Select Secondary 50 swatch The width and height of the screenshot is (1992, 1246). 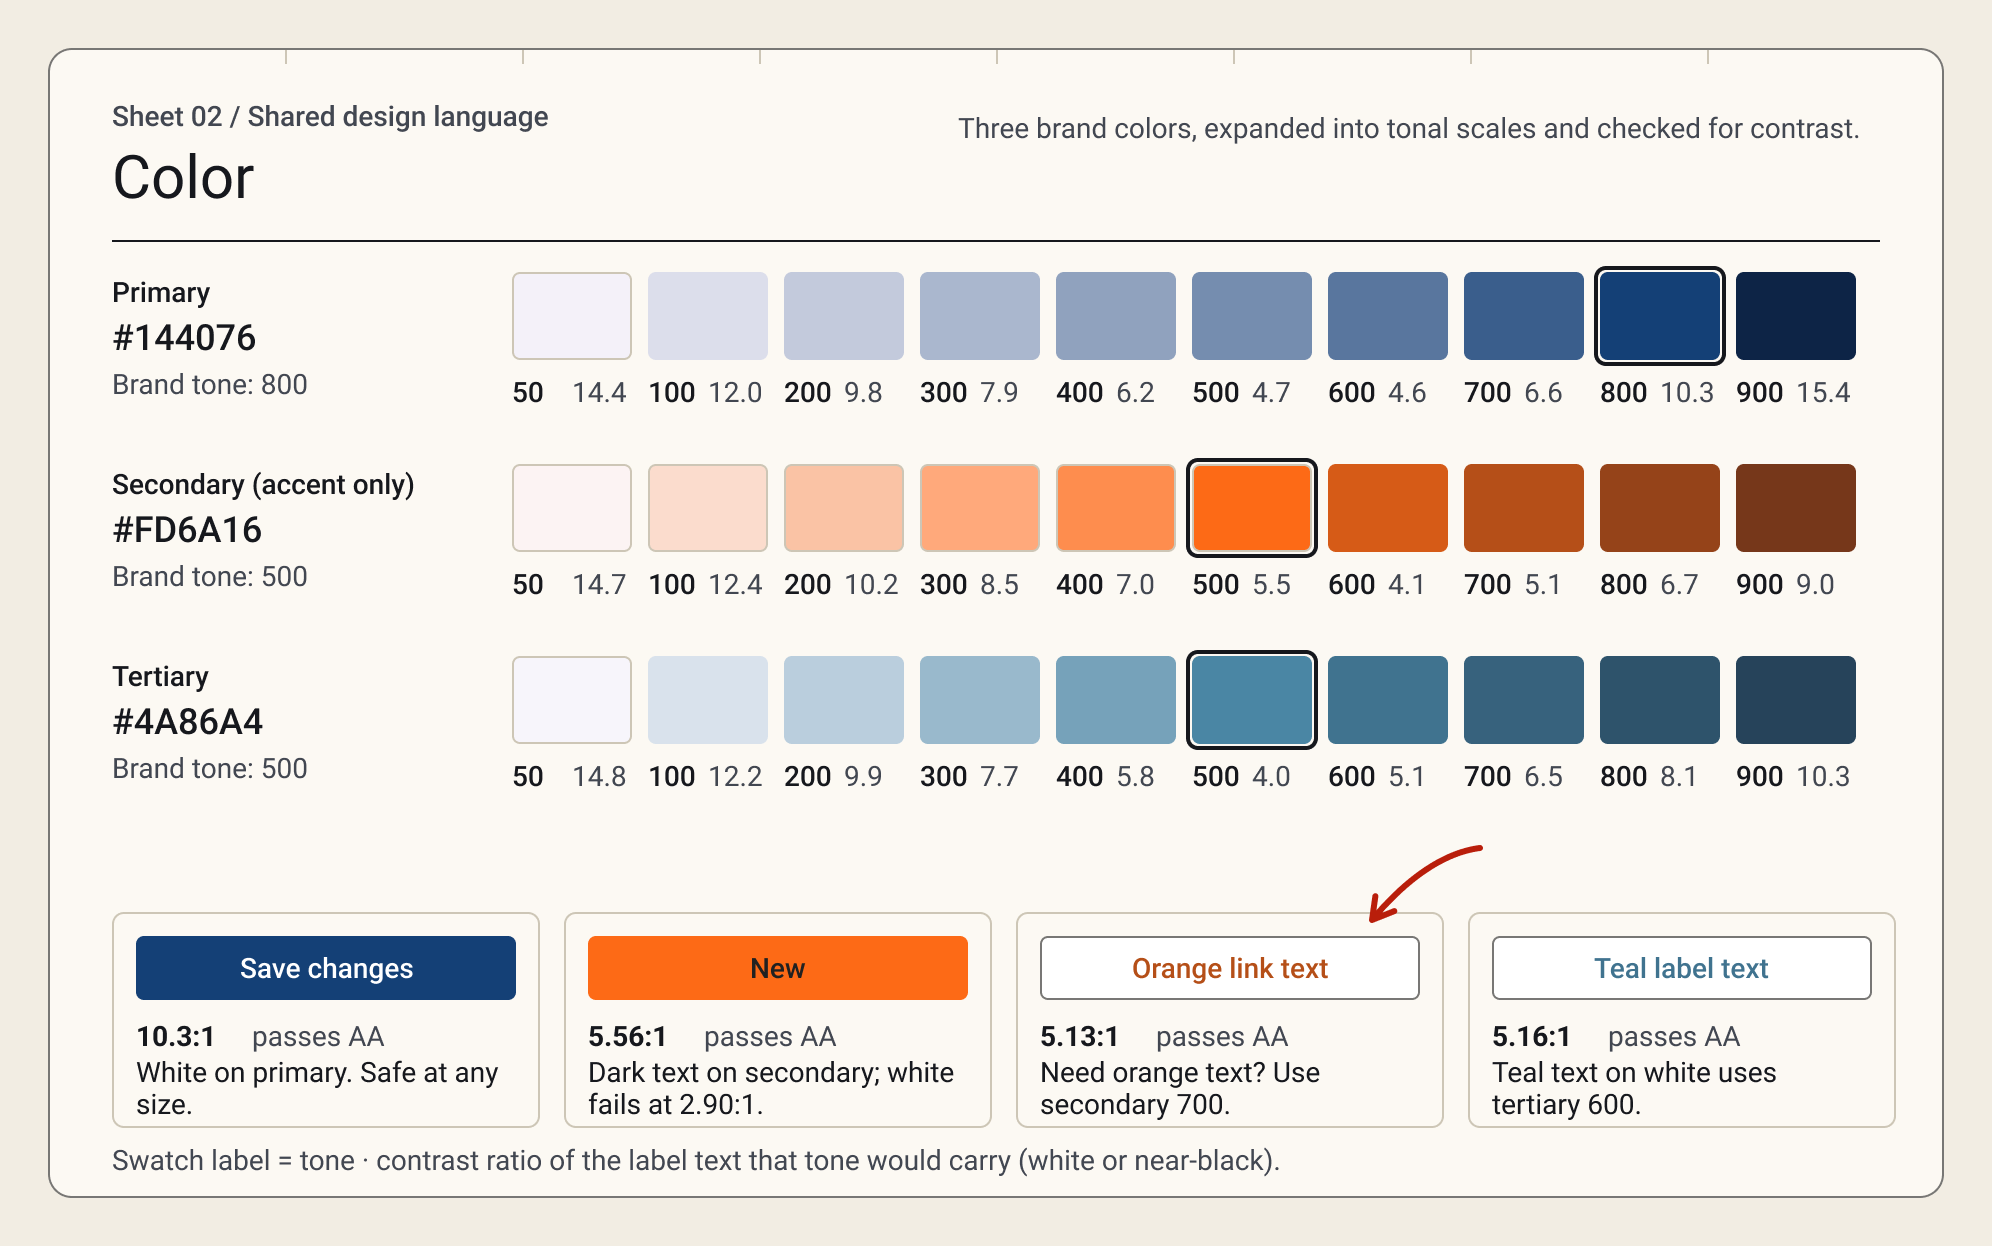coord(572,508)
